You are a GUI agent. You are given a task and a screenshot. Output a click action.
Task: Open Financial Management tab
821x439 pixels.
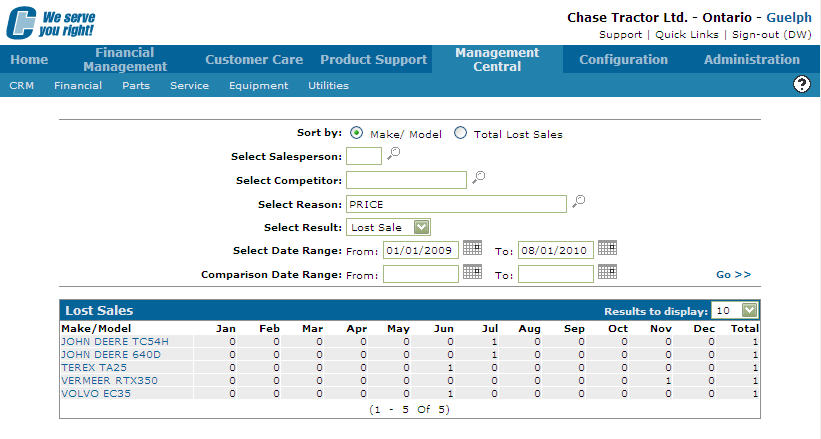pos(125,59)
